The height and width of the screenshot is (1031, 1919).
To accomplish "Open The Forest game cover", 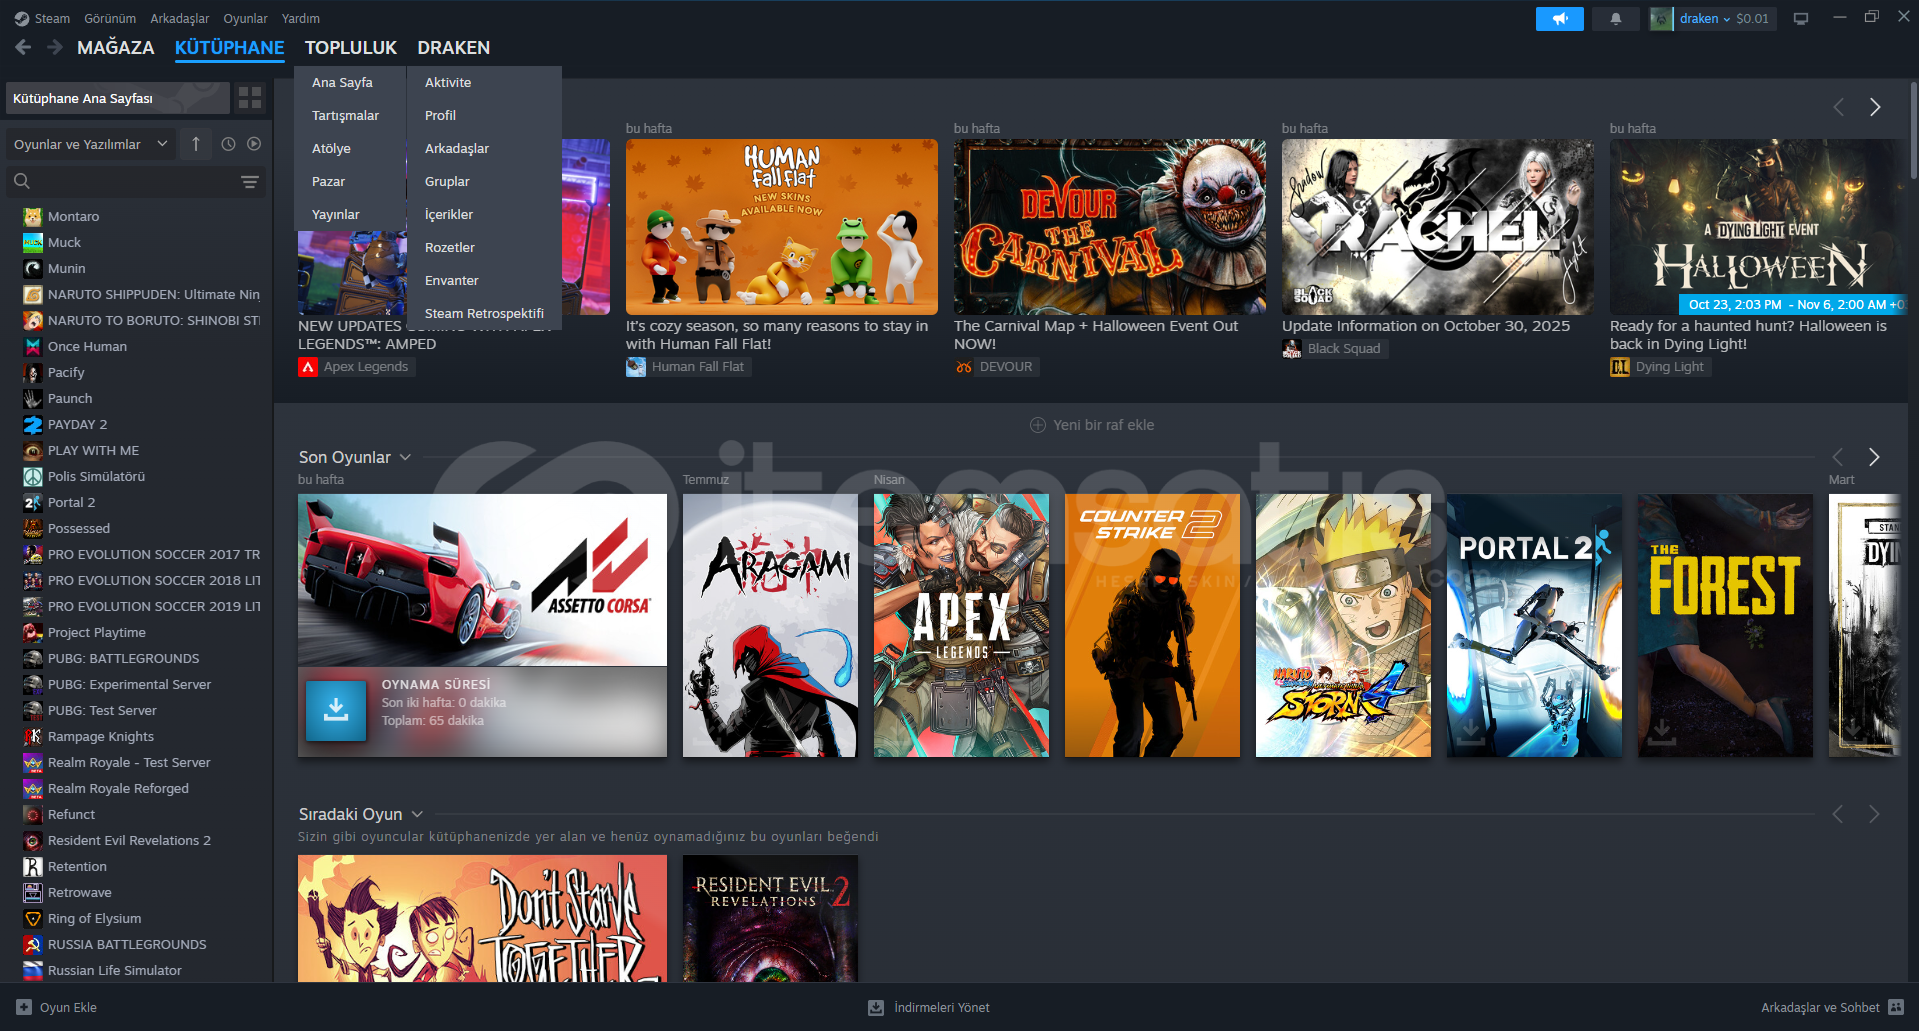I will click(x=1725, y=625).
